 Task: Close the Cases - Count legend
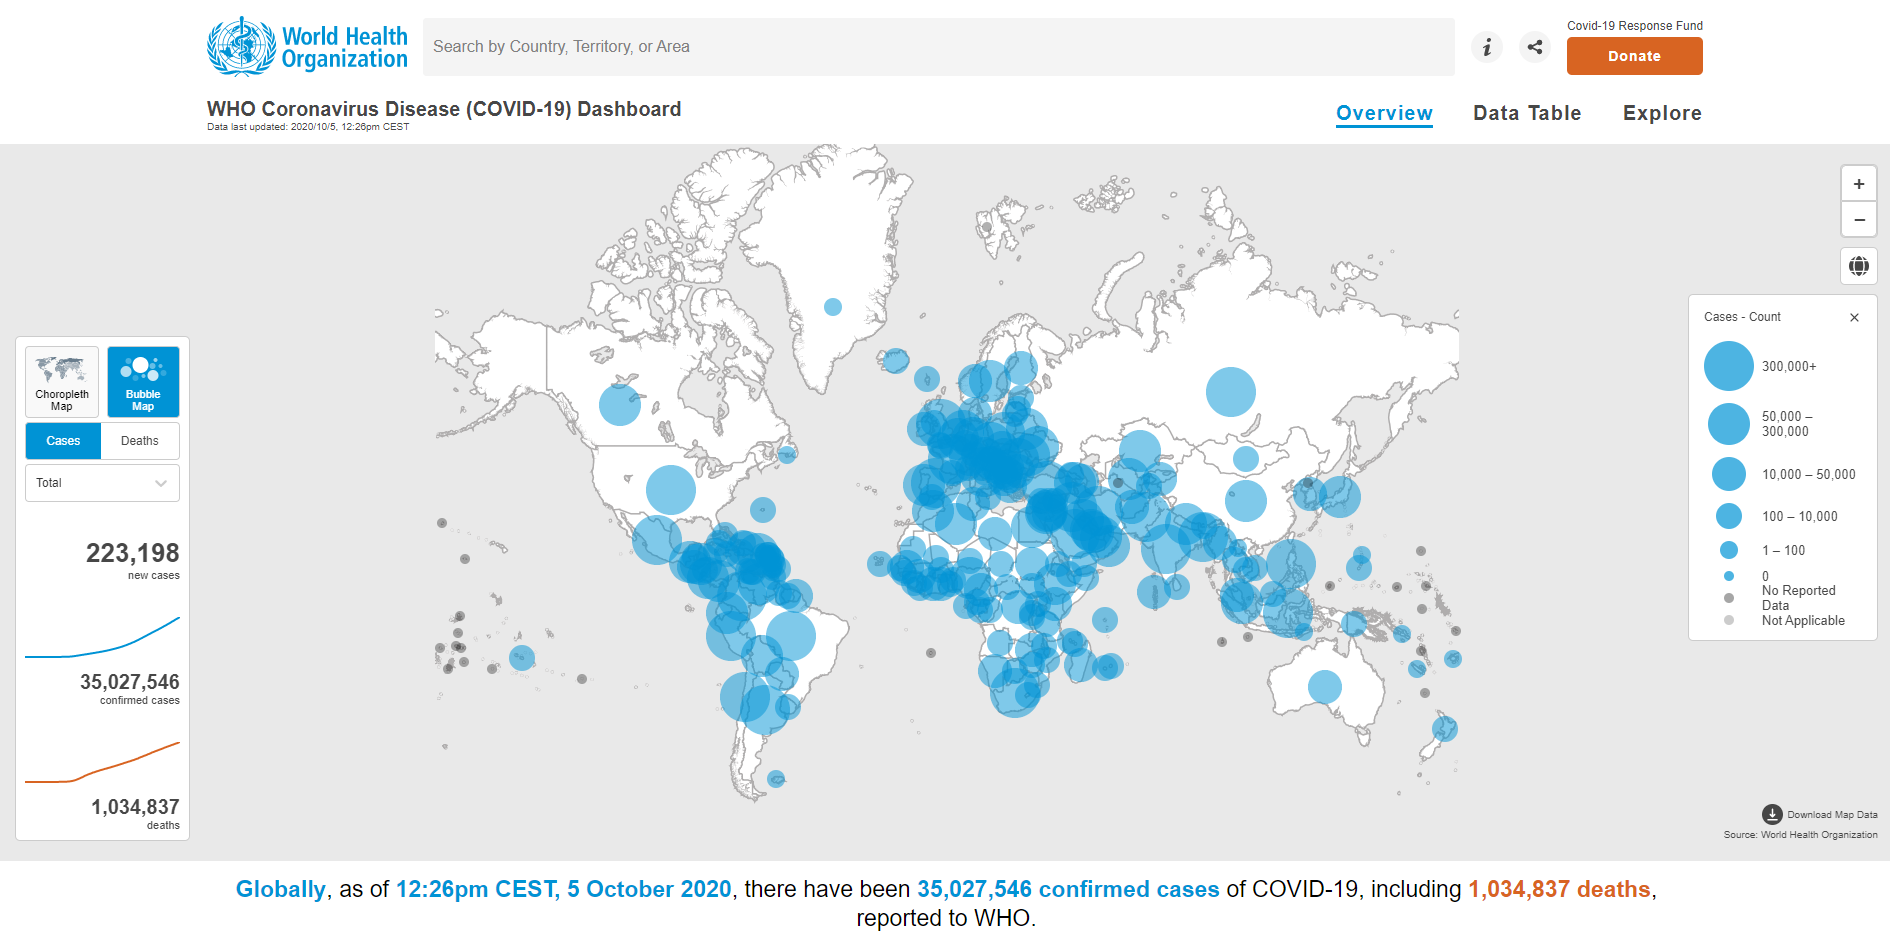(1854, 317)
